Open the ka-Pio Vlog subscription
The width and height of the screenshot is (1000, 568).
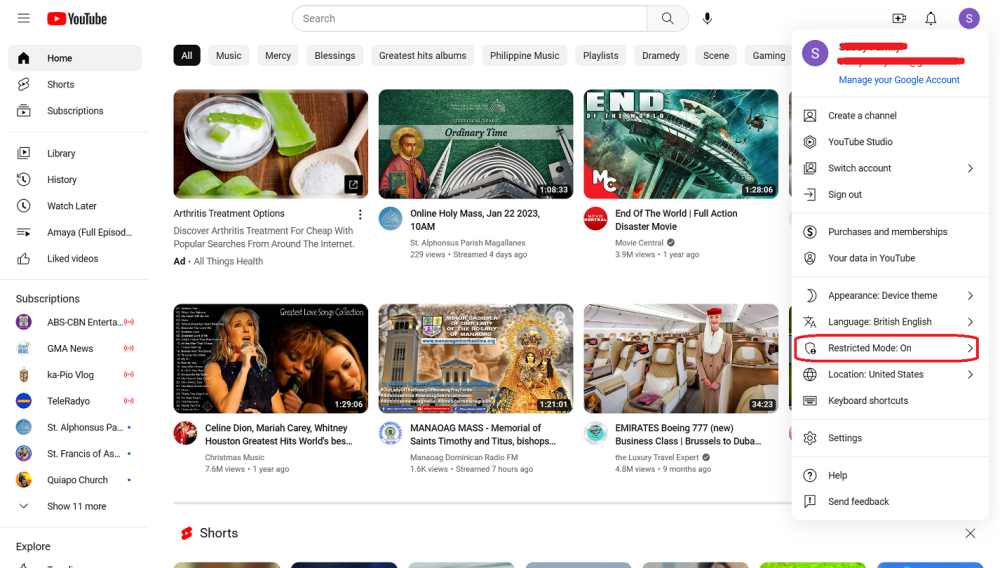[75, 375]
